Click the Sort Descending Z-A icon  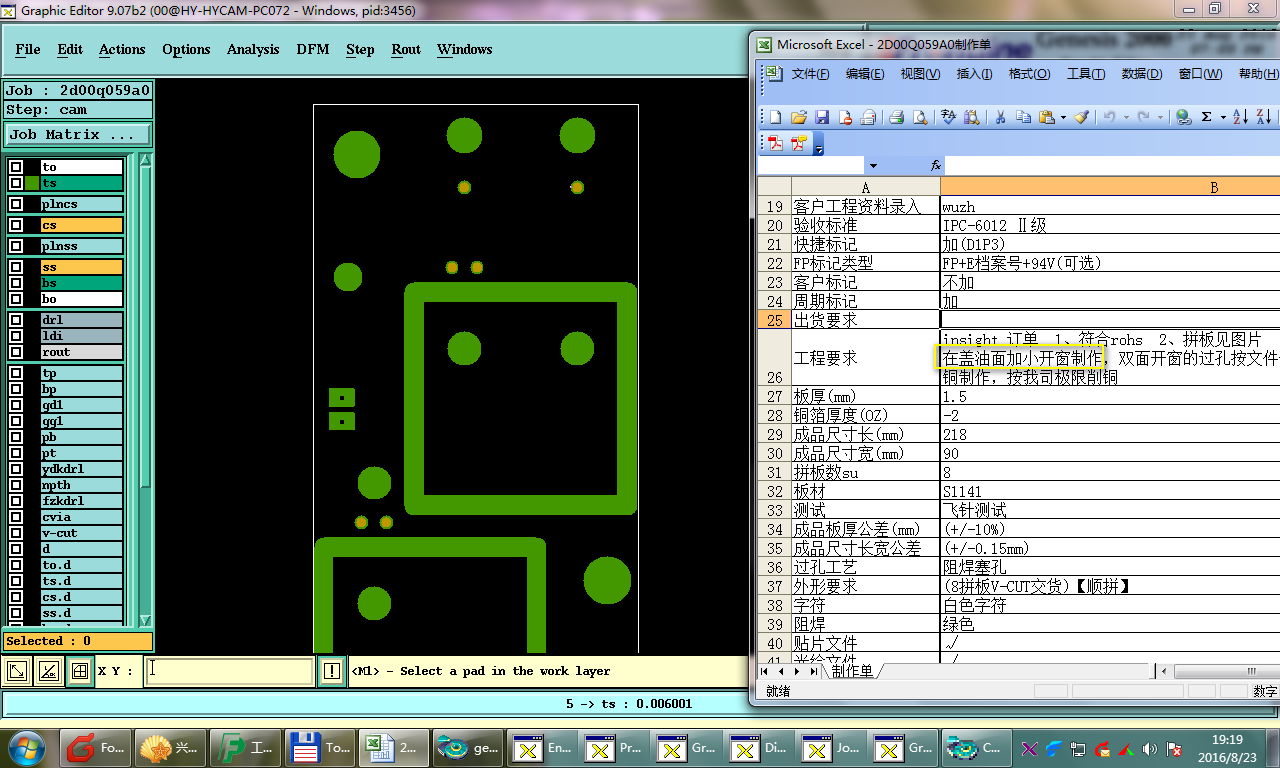[x=1263, y=117]
